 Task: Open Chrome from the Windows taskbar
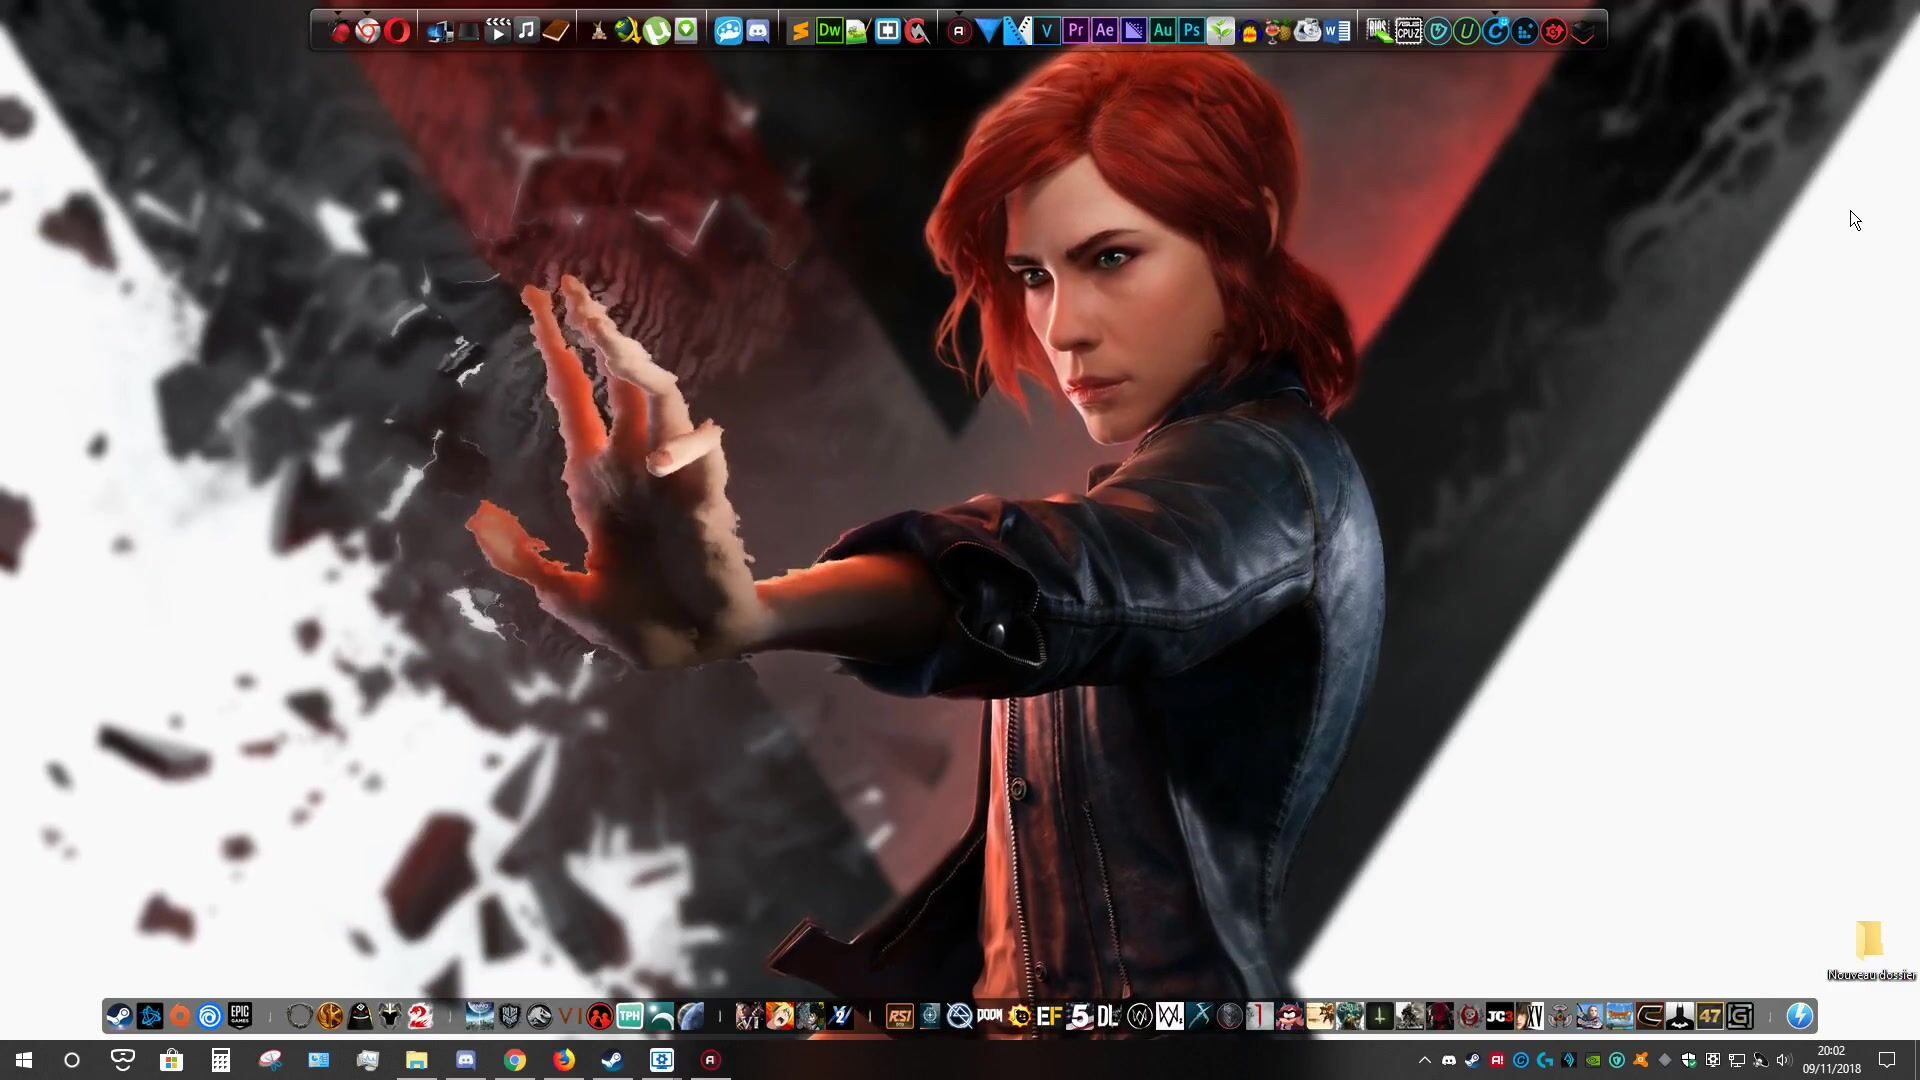515,1060
